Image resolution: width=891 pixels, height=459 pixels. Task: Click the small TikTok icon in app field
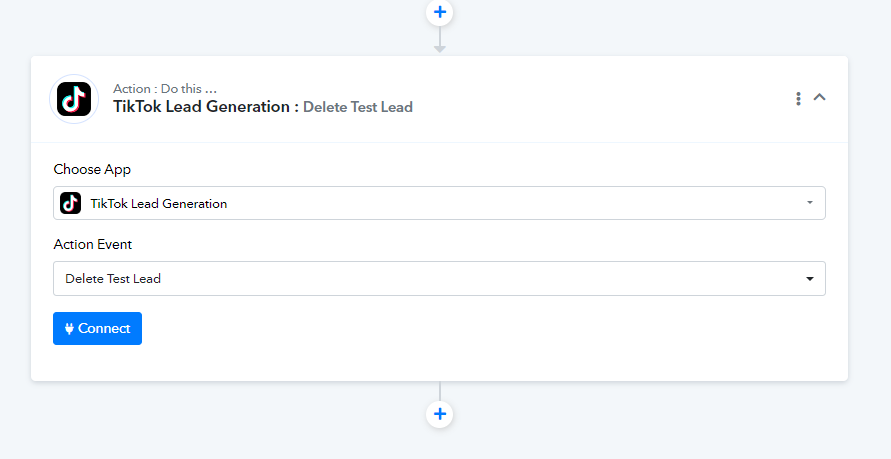click(70, 203)
